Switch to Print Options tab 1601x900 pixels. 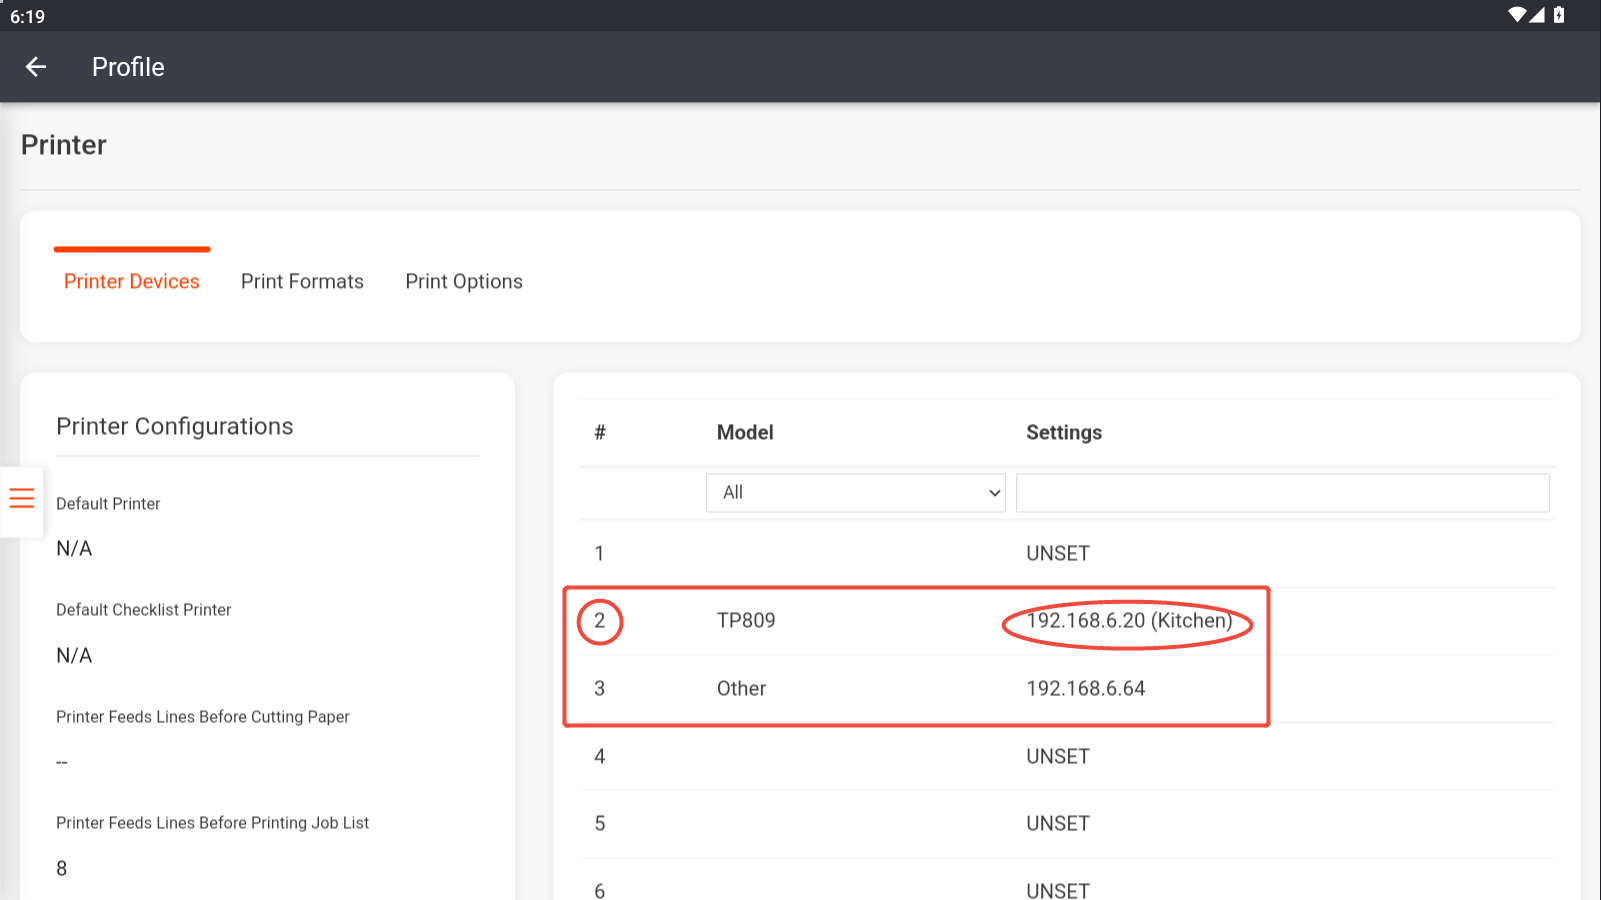pos(464,282)
